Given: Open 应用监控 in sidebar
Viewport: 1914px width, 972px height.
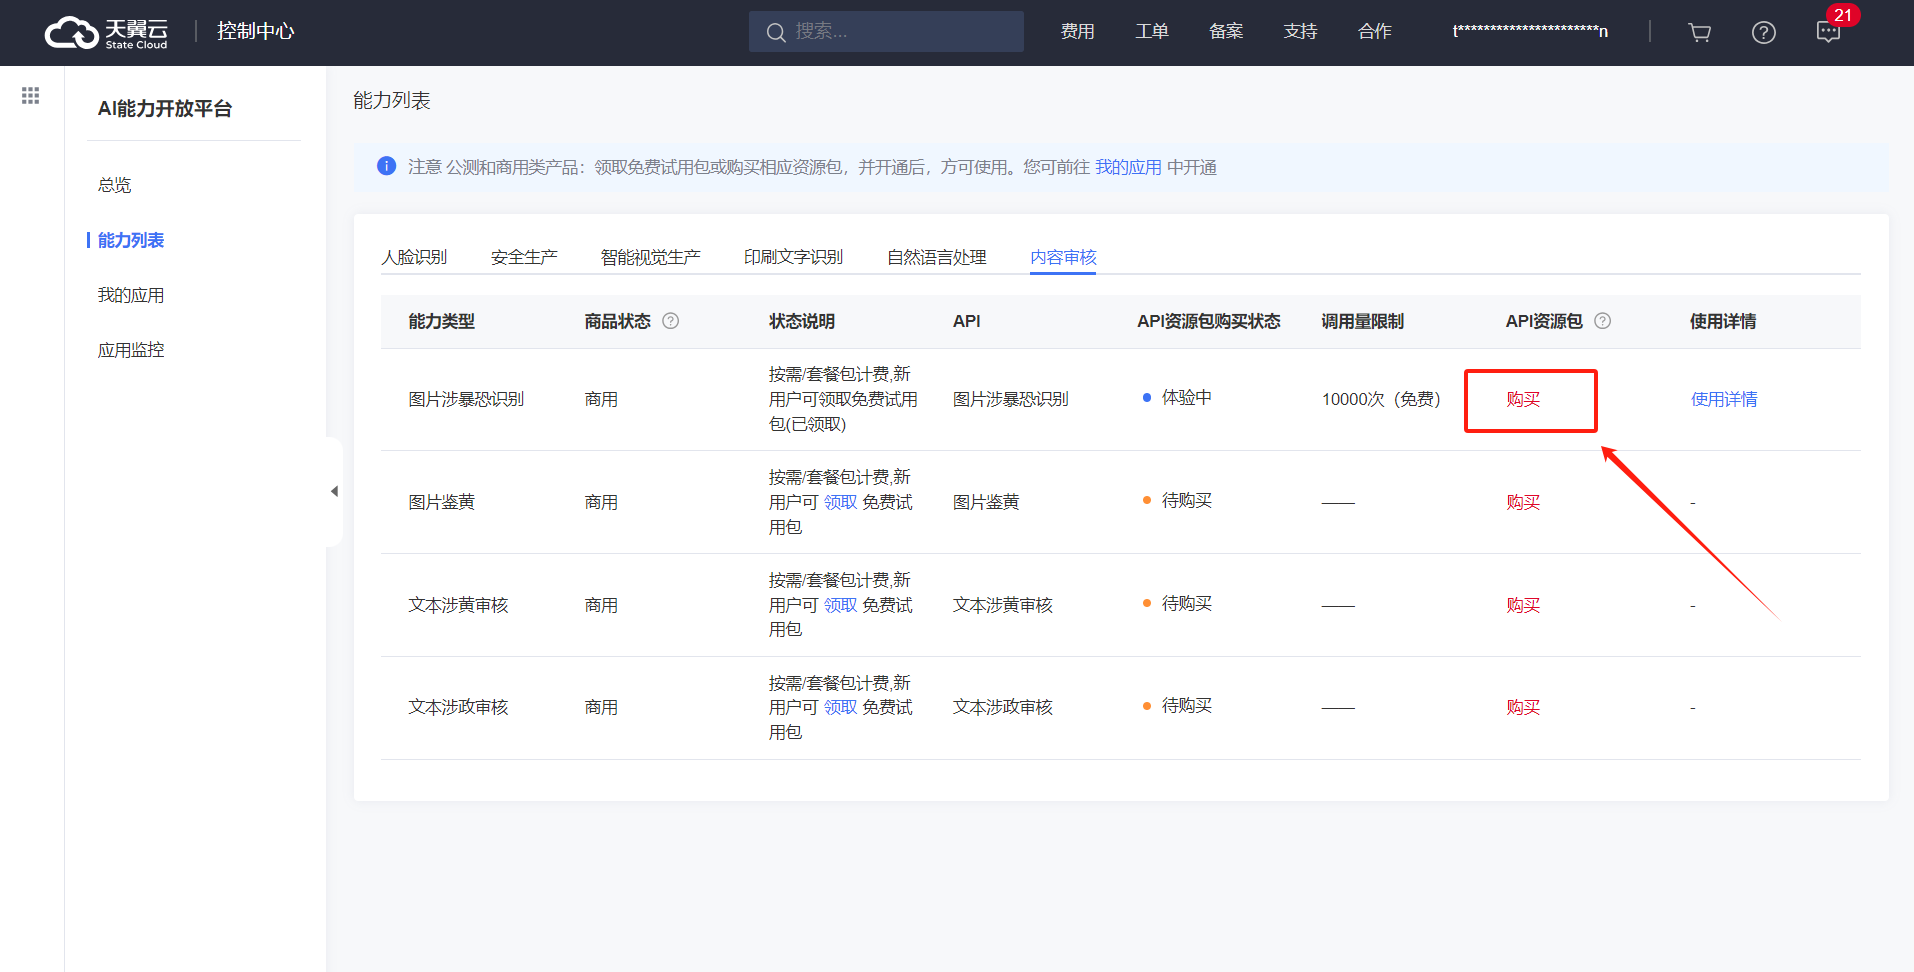Looking at the screenshot, I should pyautogui.click(x=131, y=350).
